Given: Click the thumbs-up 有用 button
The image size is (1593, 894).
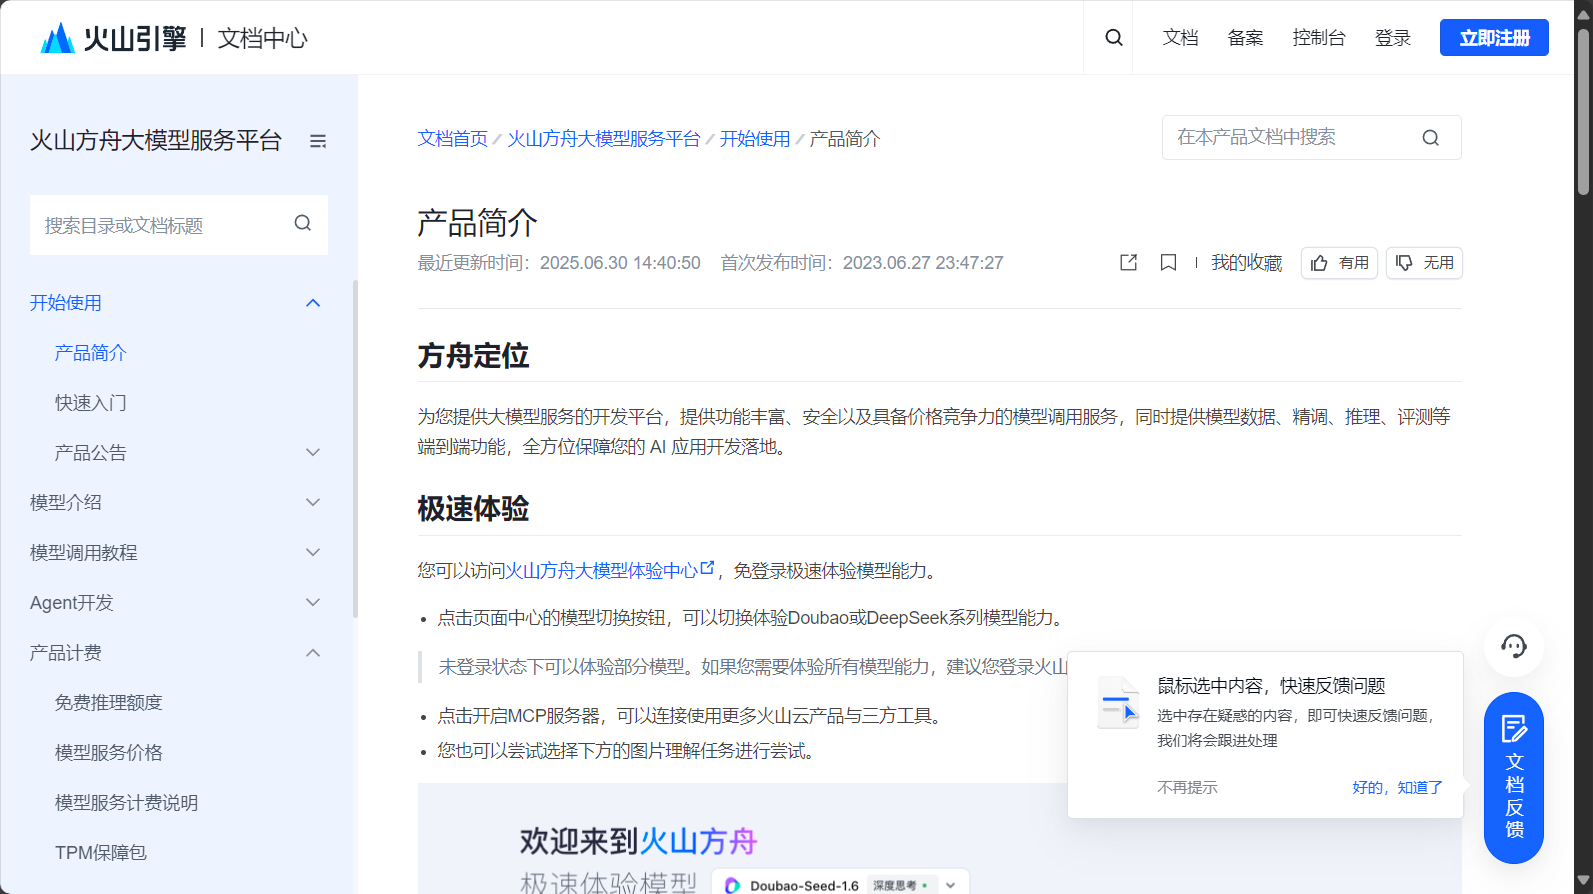Looking at the screenshot, I should click(x=1339, y=263).
